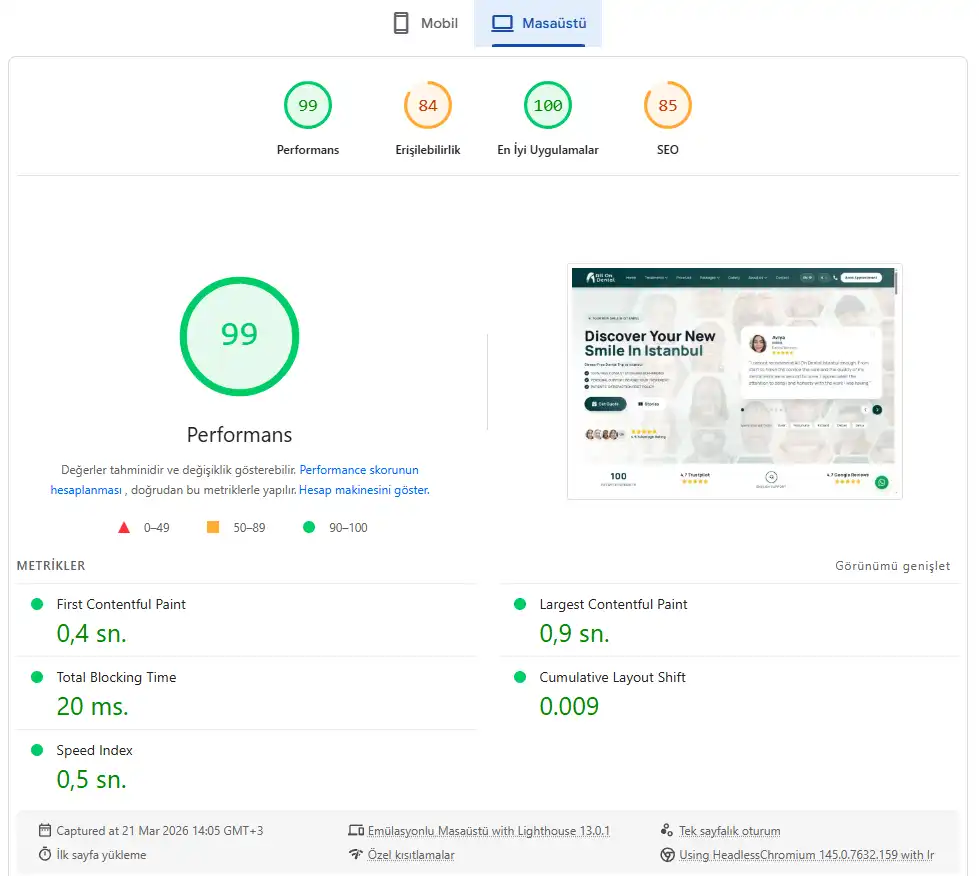Click the 100 En İyi Uygulamalar gauge
Screen dimensions: 979x876
point(547,104)
